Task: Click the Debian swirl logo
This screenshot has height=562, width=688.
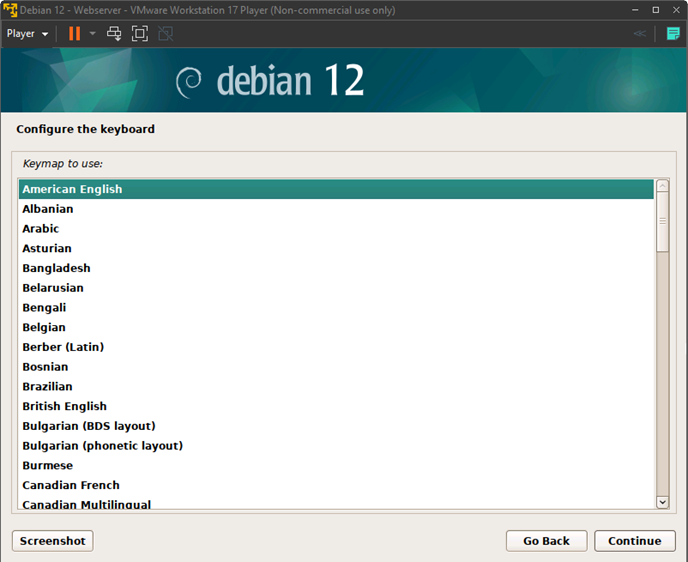Action: 189,82
